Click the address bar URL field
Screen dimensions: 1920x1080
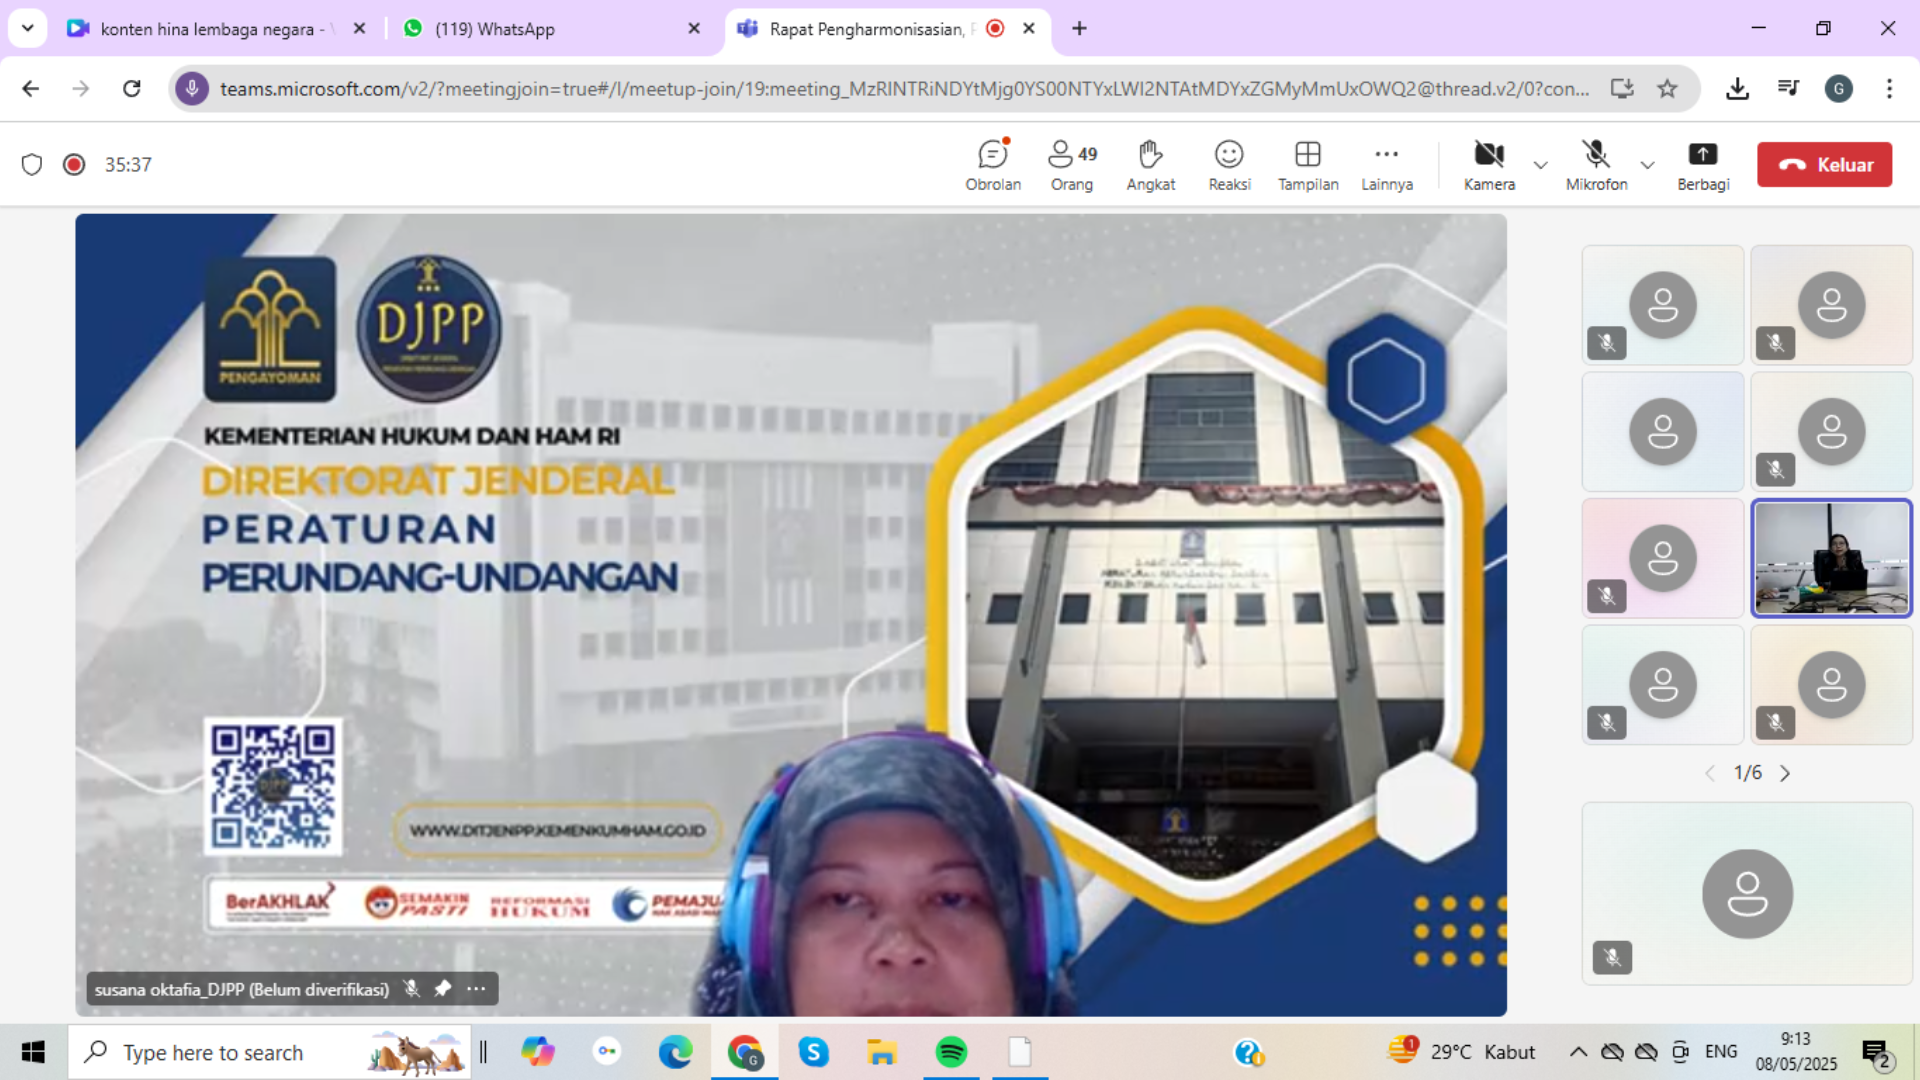[x=904, y=89]
